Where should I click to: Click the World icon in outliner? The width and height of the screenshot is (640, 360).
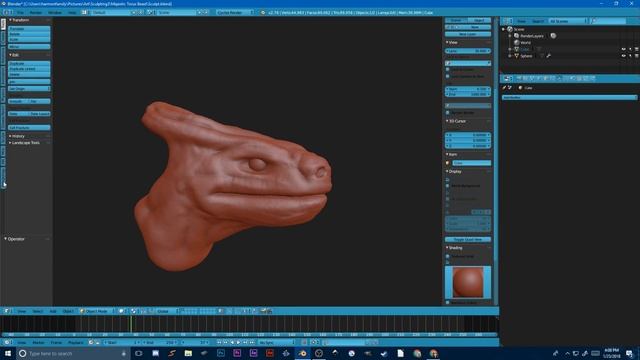516,42
